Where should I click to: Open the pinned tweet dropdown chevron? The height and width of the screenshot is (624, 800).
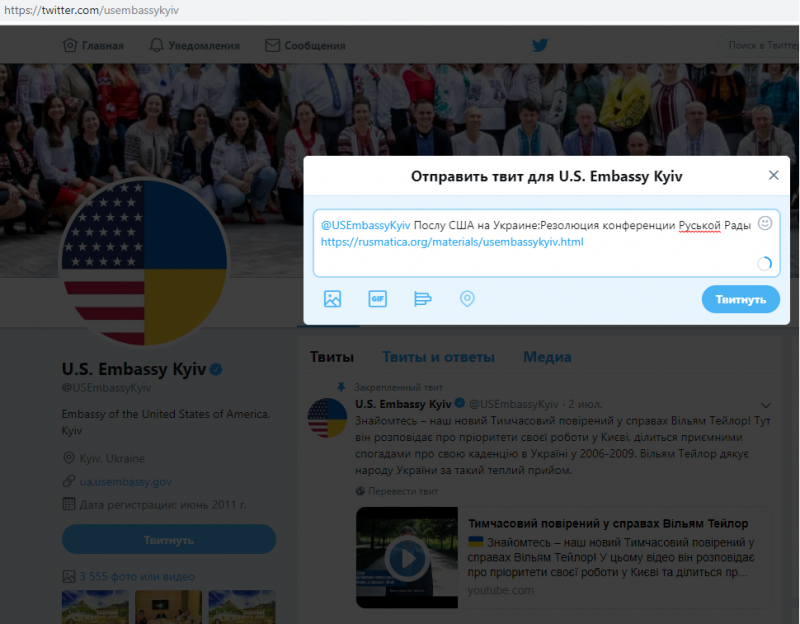click(765, 405)
